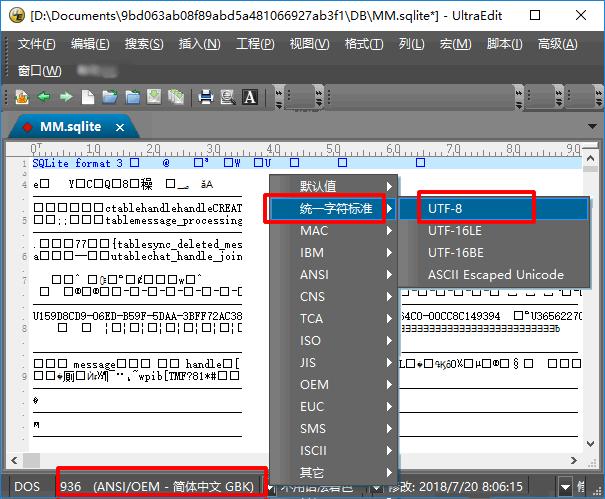
Task: Click the back arrow toolbar icon
Action: 44,97
